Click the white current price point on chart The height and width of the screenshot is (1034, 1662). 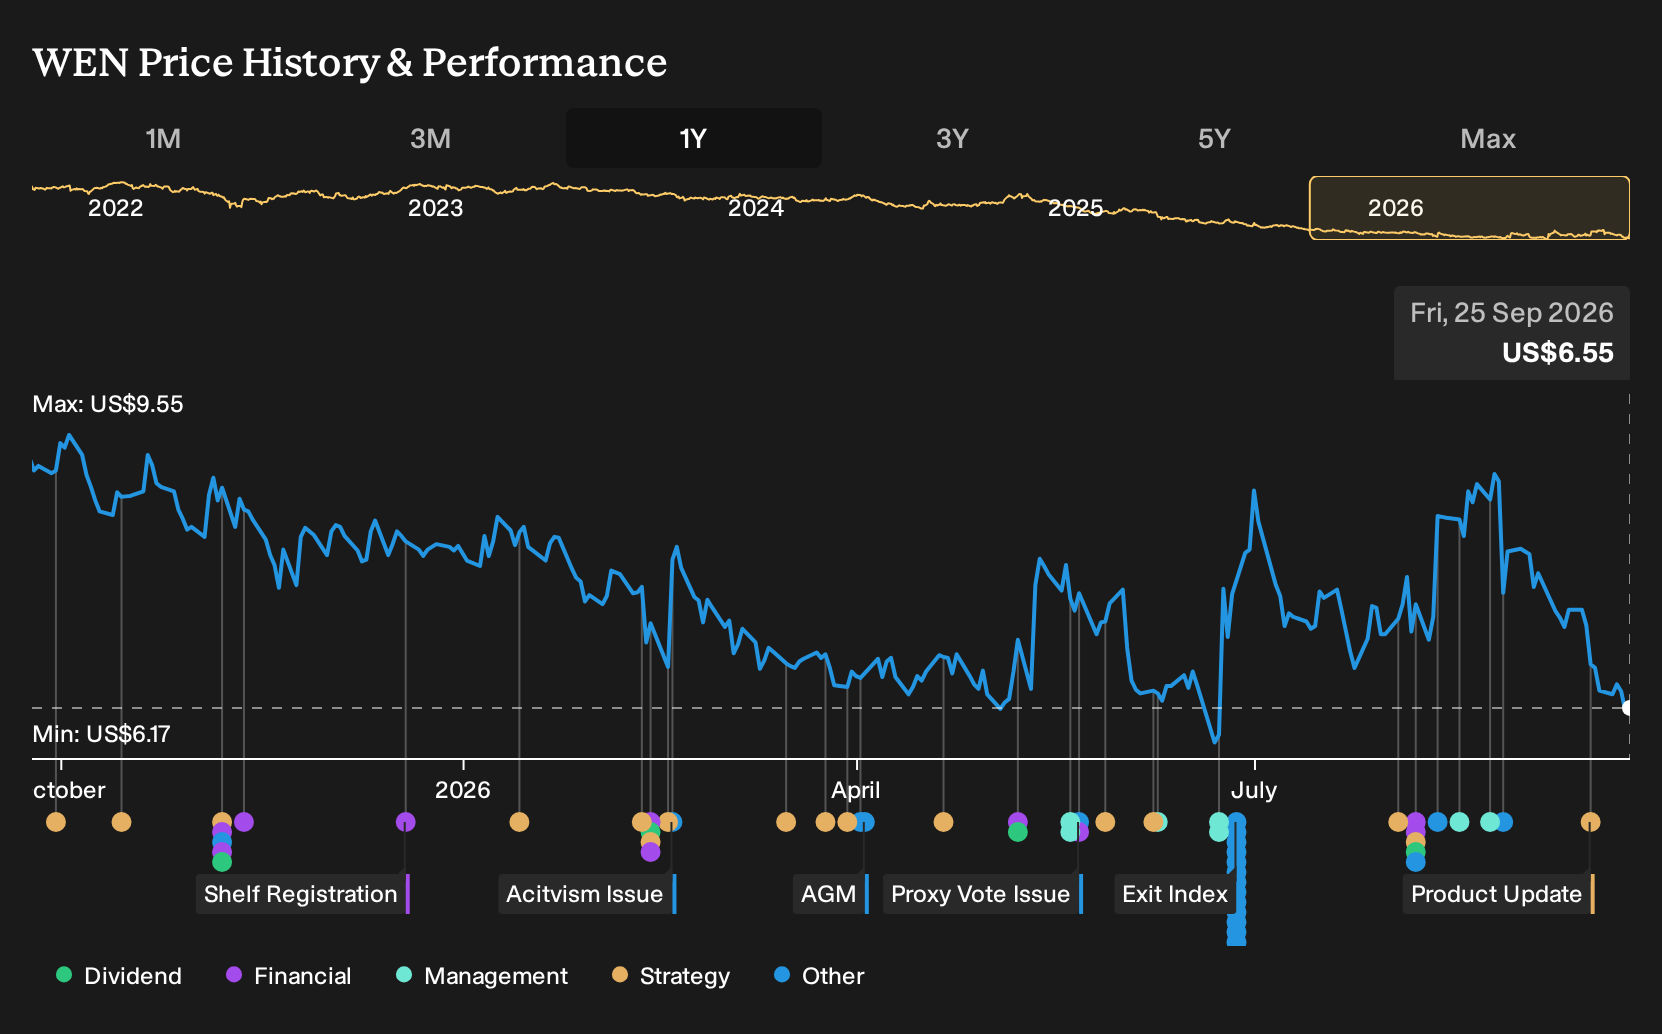(x=1628, y=708)
